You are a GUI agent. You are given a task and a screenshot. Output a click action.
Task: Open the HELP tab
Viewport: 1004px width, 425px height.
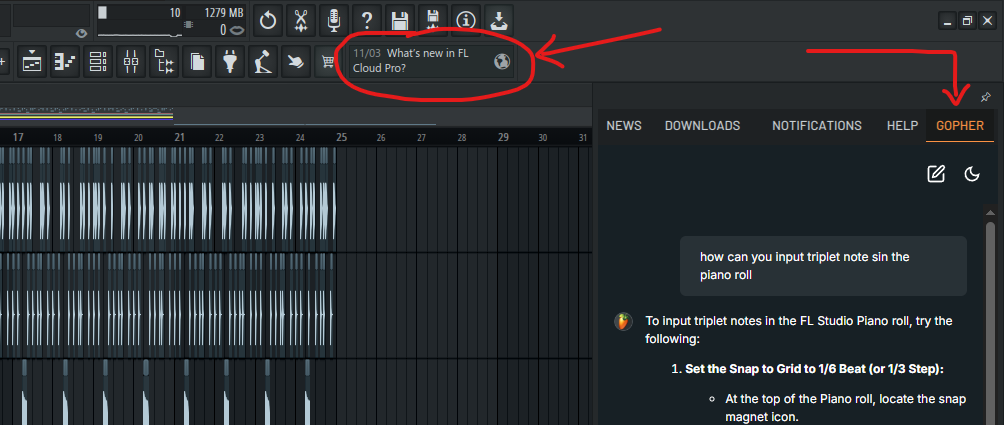click(902, 125)
